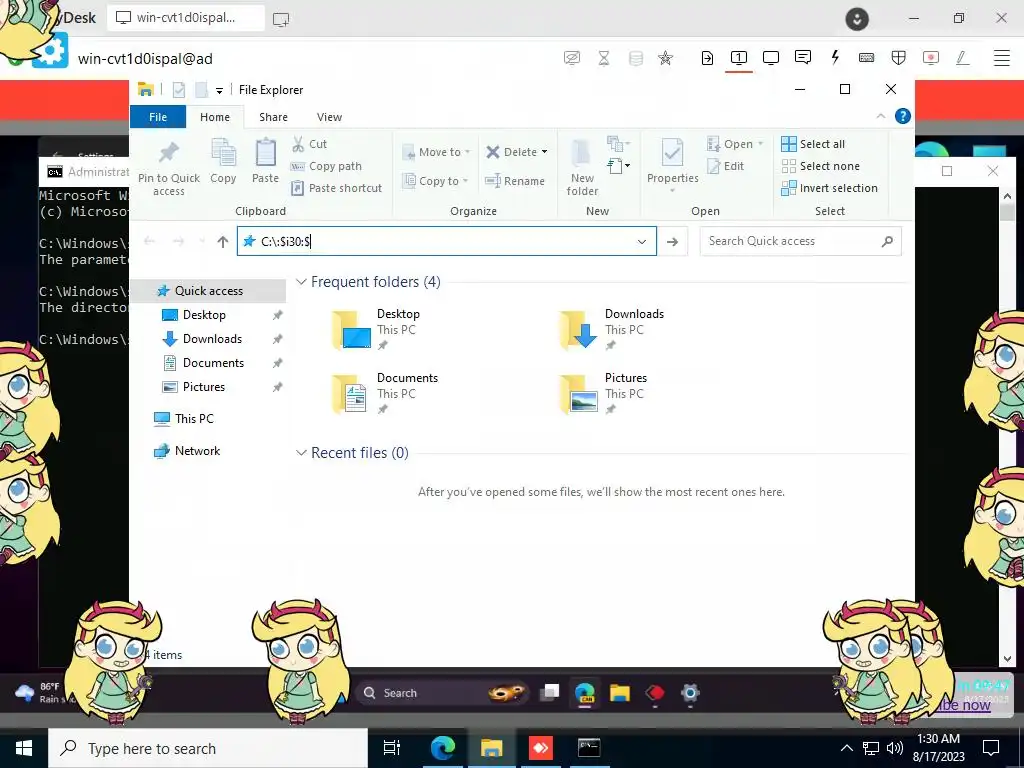Image resolution: width=1024 pixels, height=768 pixels.
Task: Open AnyDesk hamburger main menu
Action: [x=1002, y=57]
